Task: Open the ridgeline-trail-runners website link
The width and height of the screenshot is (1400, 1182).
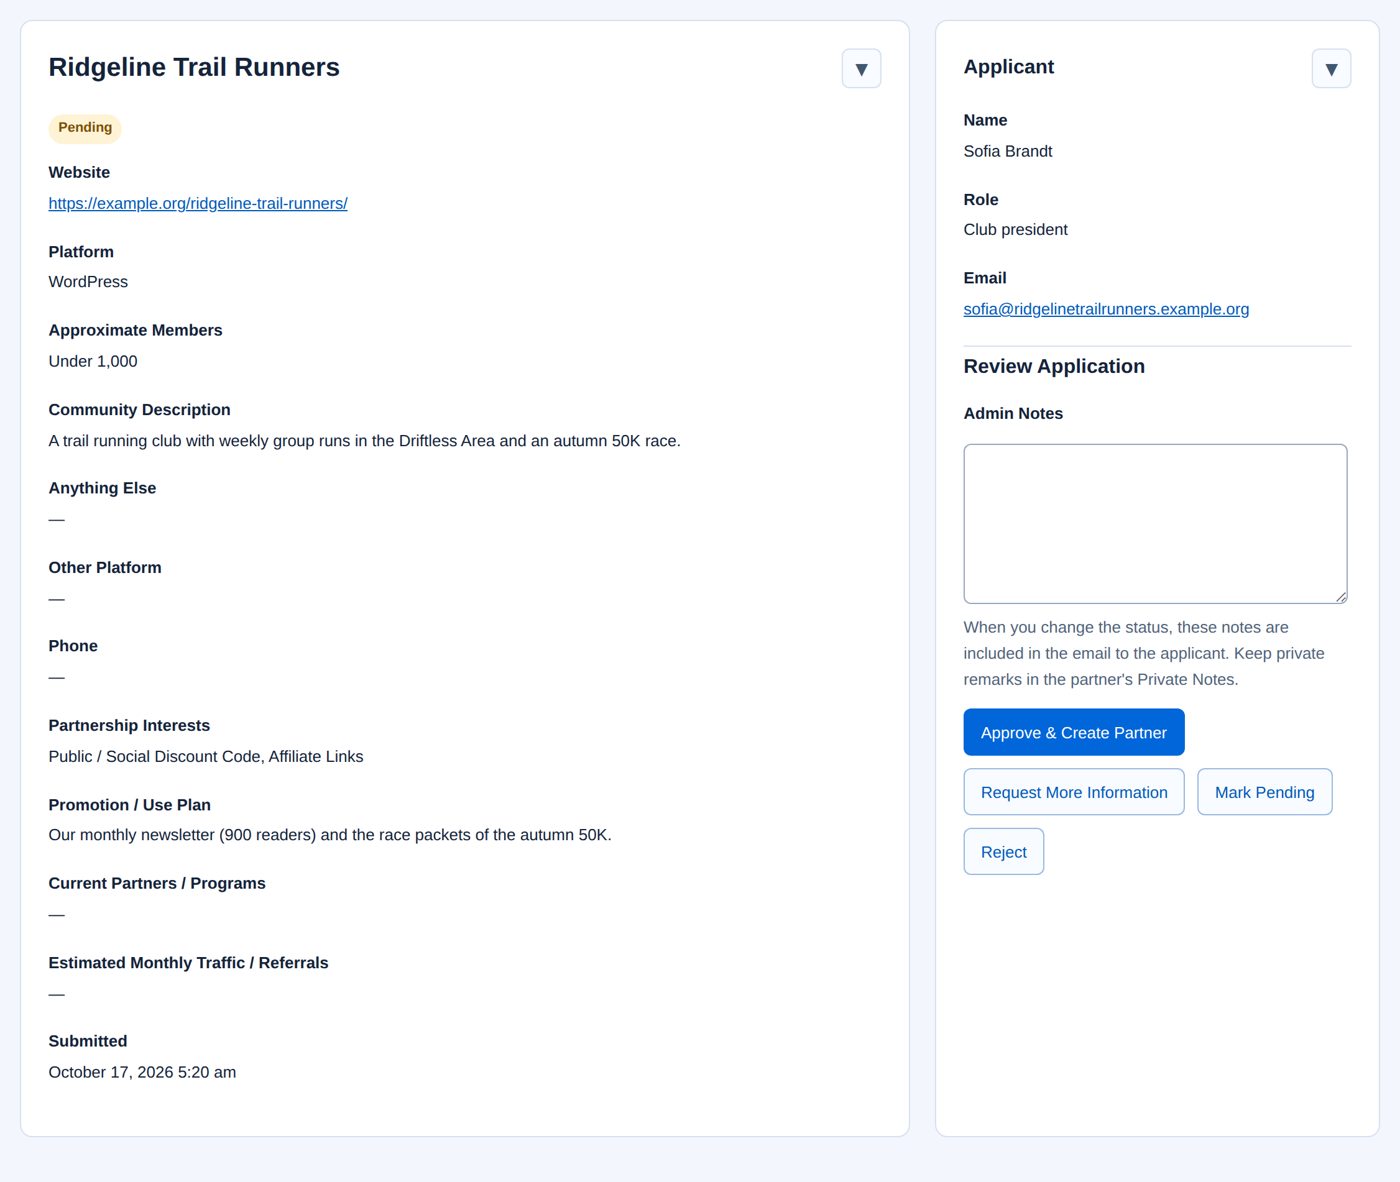Action: (x=198, y=203)
